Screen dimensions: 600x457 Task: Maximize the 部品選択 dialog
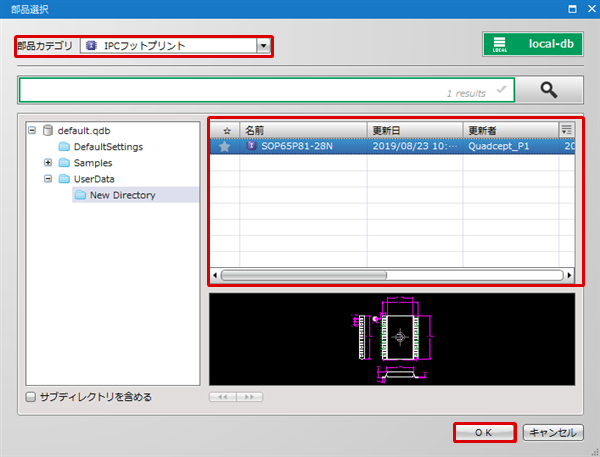[572, 9]
